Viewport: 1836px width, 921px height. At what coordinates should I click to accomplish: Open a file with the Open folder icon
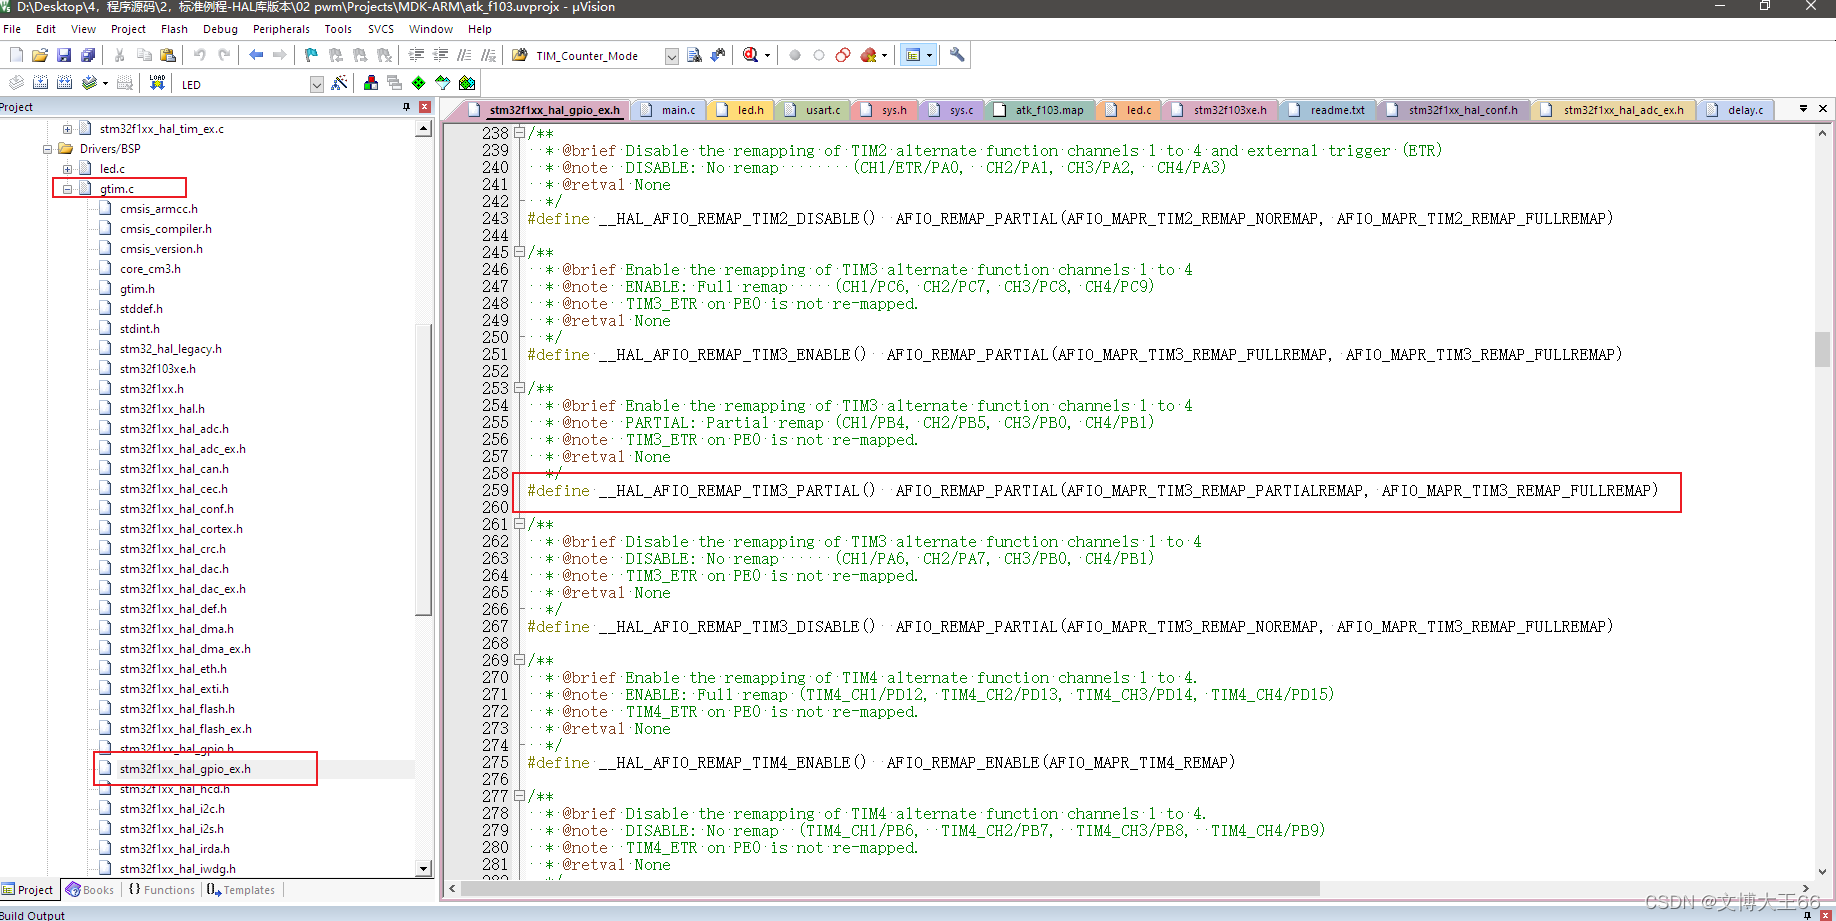tap(40, 55)
